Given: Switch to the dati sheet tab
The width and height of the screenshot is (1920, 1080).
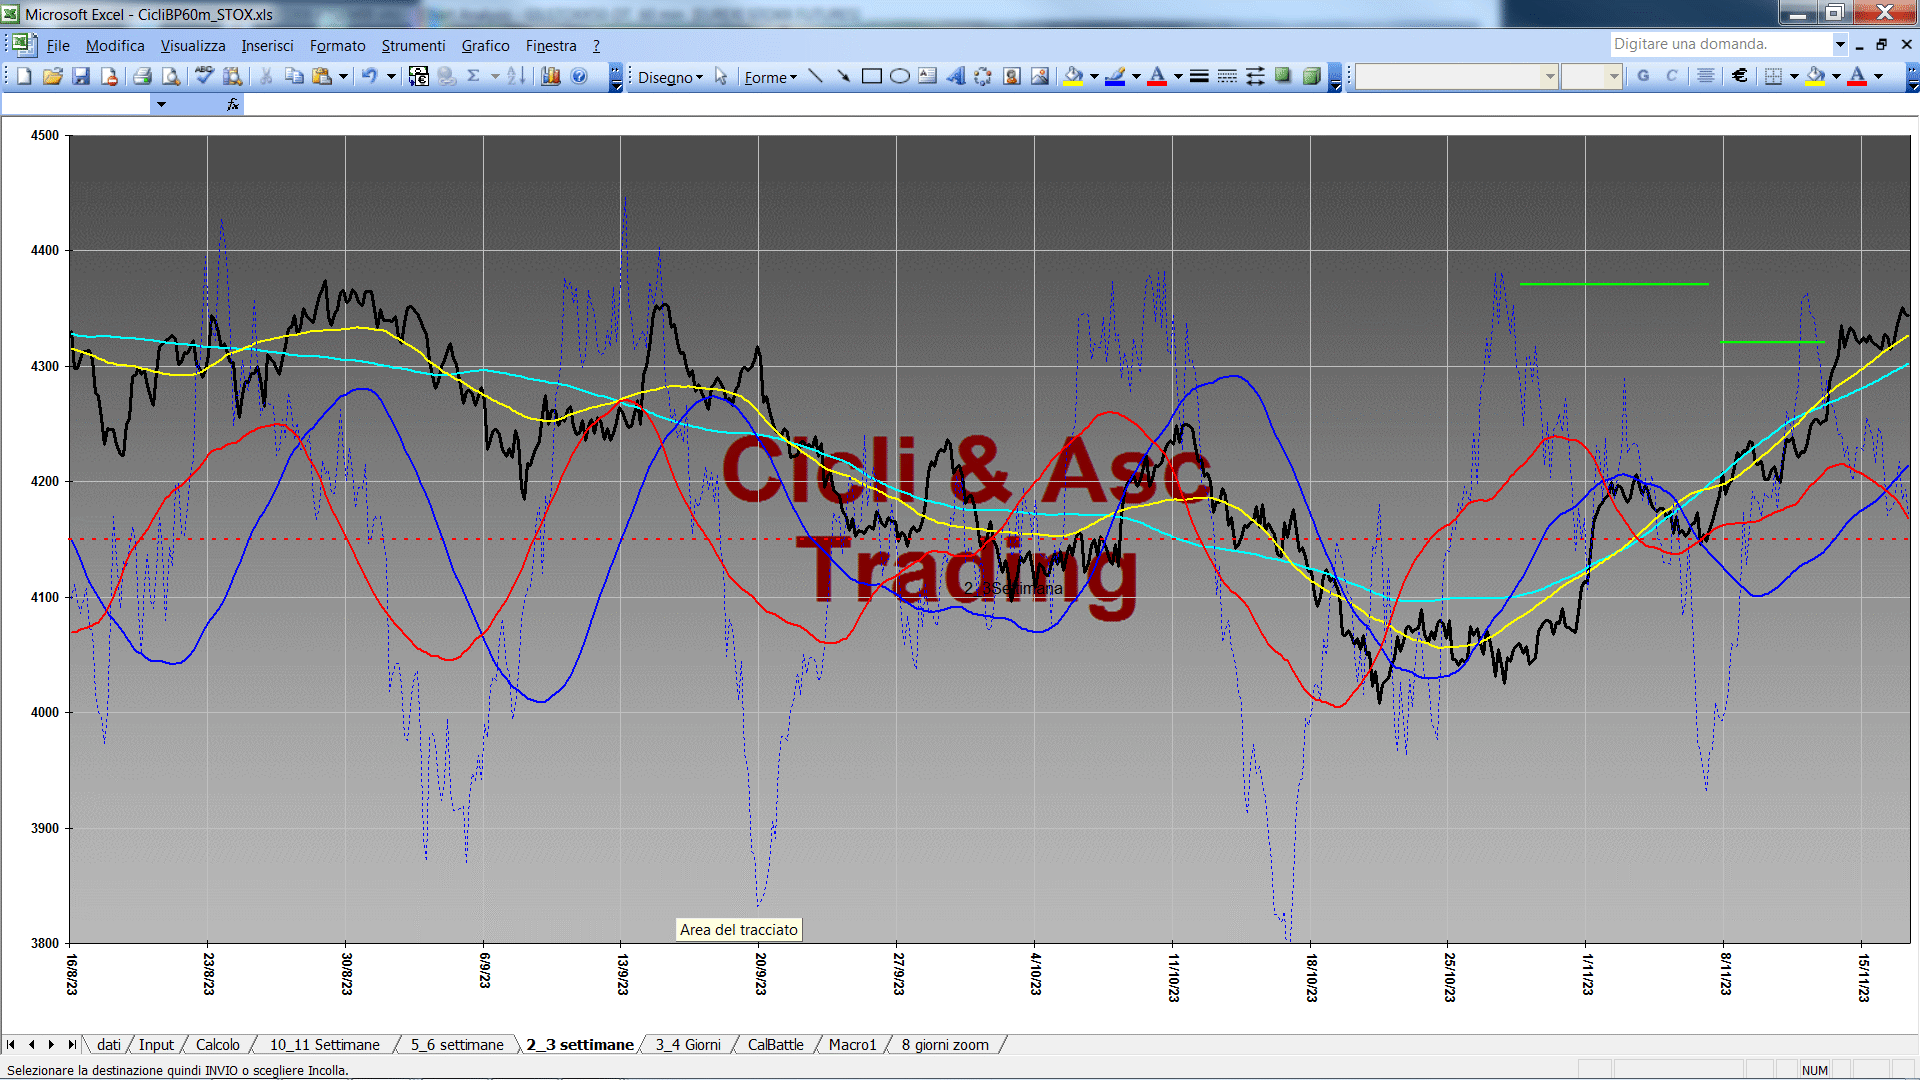Looking at the screenshot, I should tap(109, 1045).
